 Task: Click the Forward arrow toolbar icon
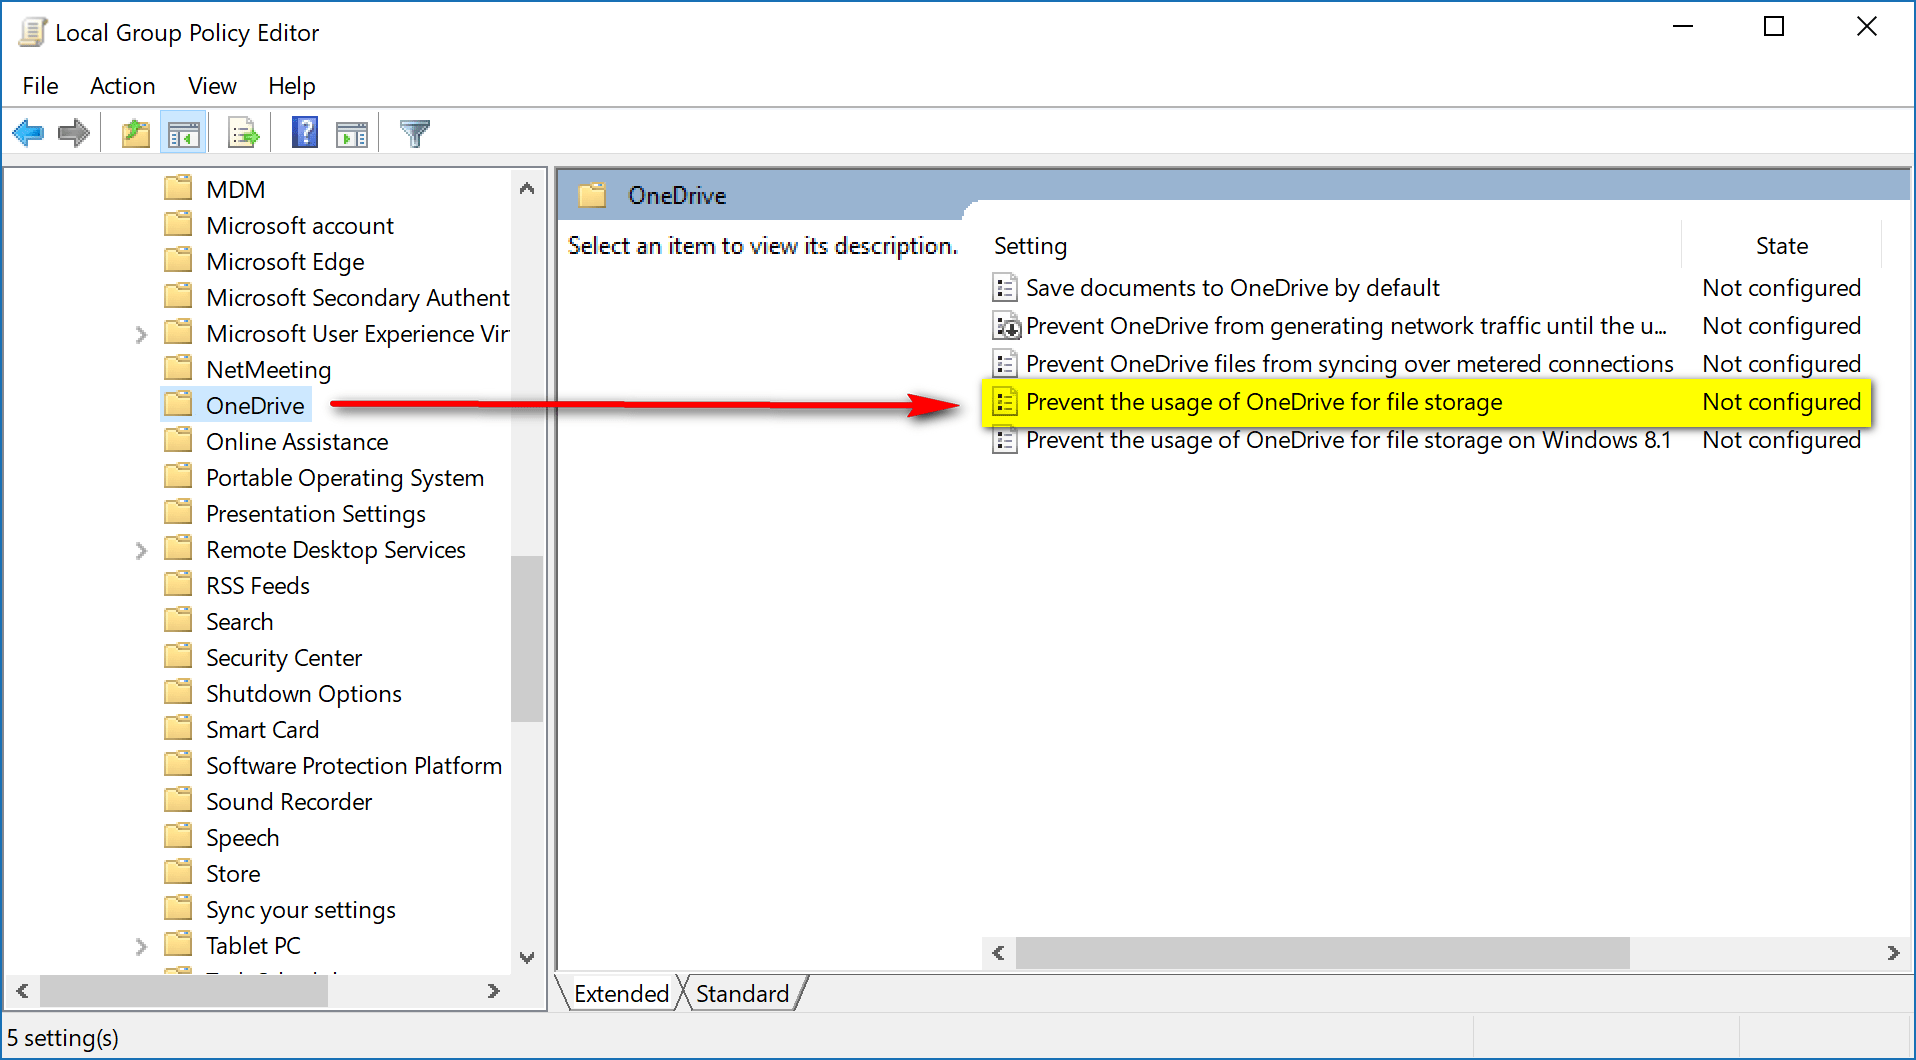tap(74, 133)
